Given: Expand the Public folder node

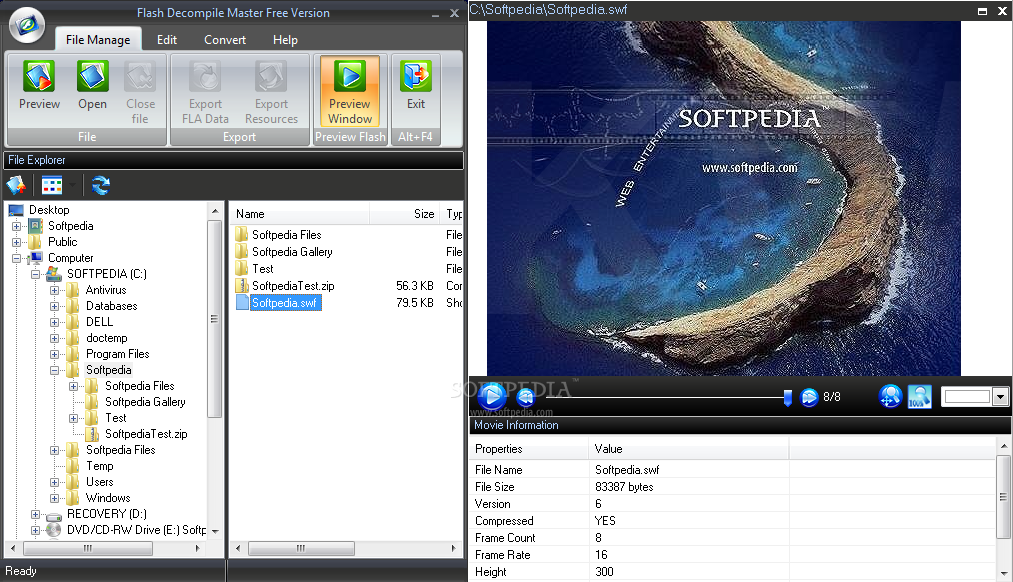Looking at the screenshot, I should coord(17,242).
